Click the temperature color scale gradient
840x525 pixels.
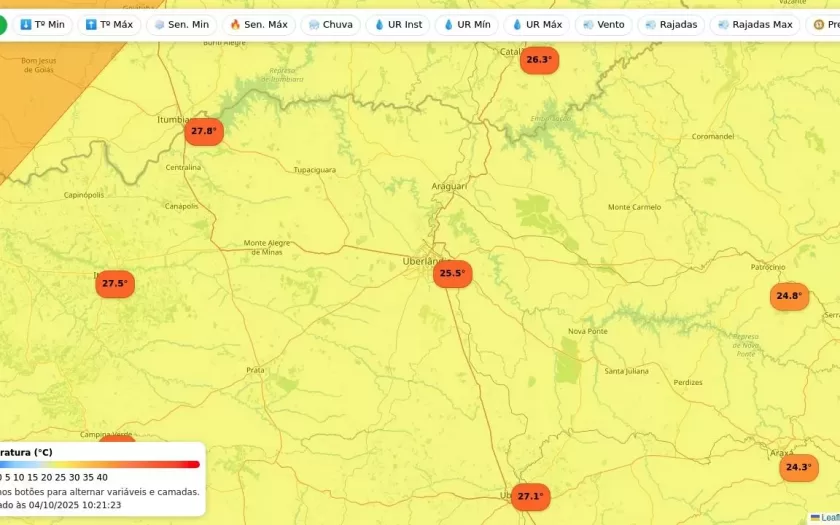[x=100, y=464]
